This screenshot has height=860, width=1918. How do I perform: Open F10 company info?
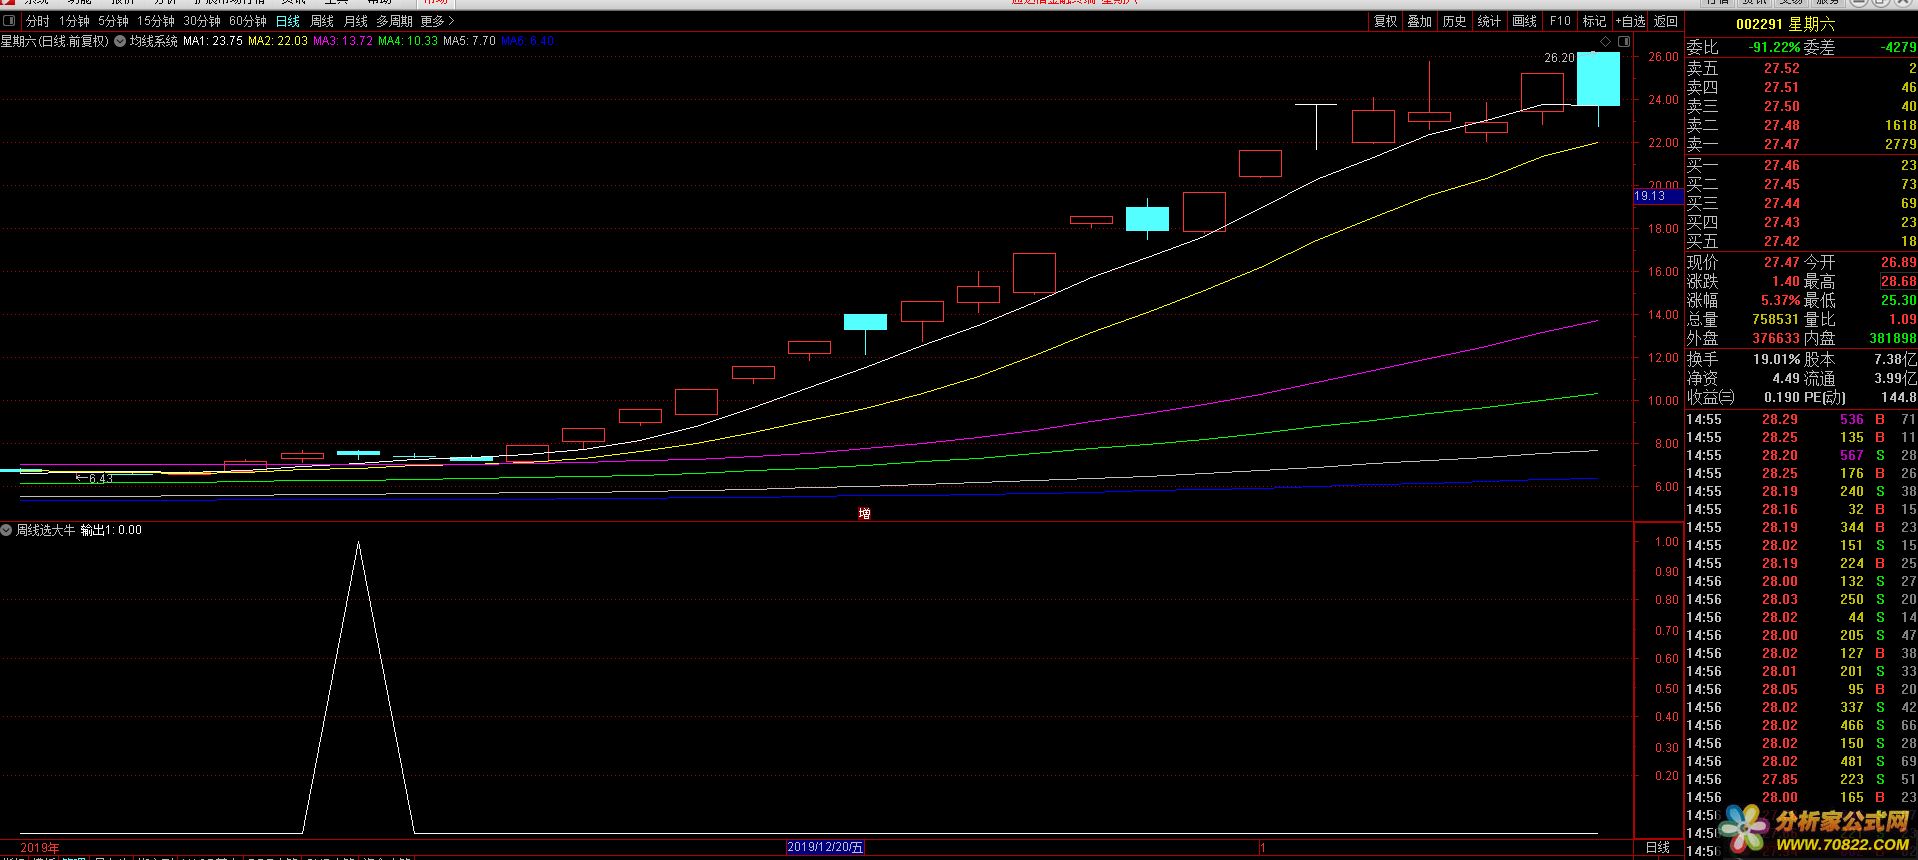coord(1560,21)
